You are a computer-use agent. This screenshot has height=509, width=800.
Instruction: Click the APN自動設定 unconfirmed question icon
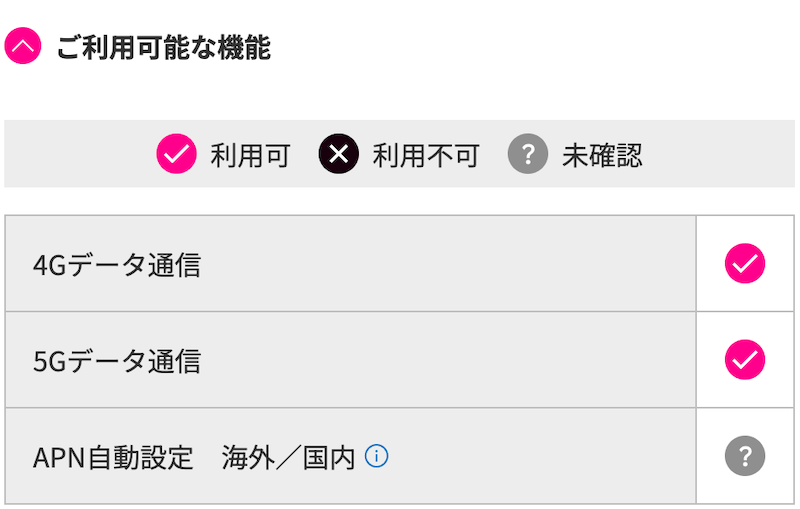coord(745,456)
